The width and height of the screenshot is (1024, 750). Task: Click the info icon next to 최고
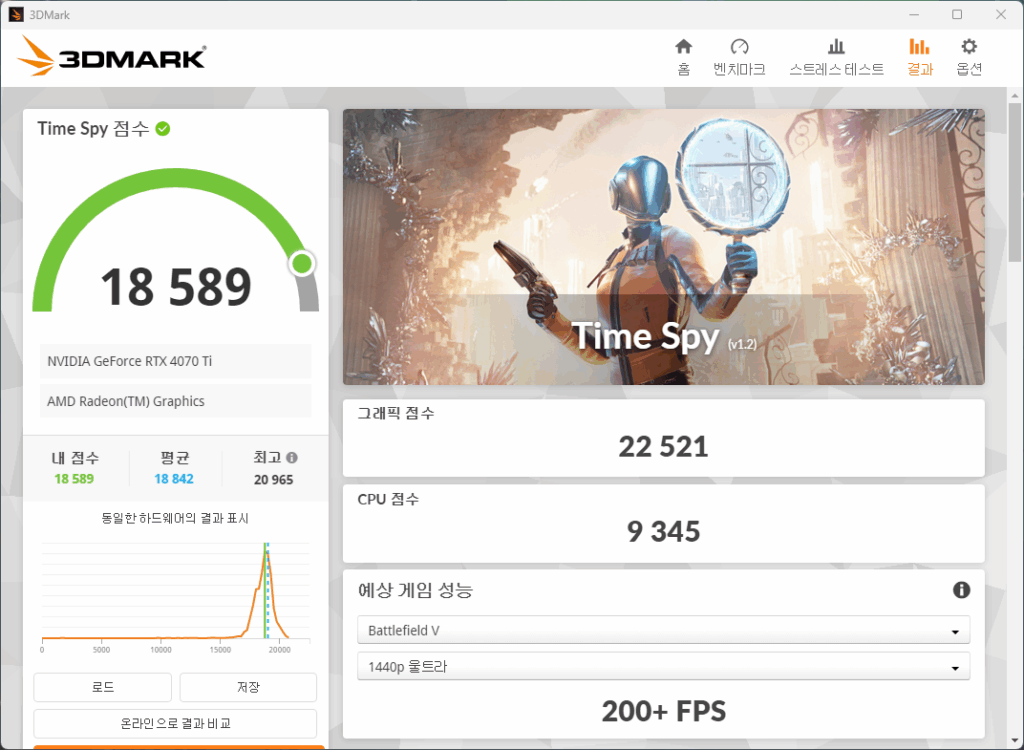(x=292, y=457)
